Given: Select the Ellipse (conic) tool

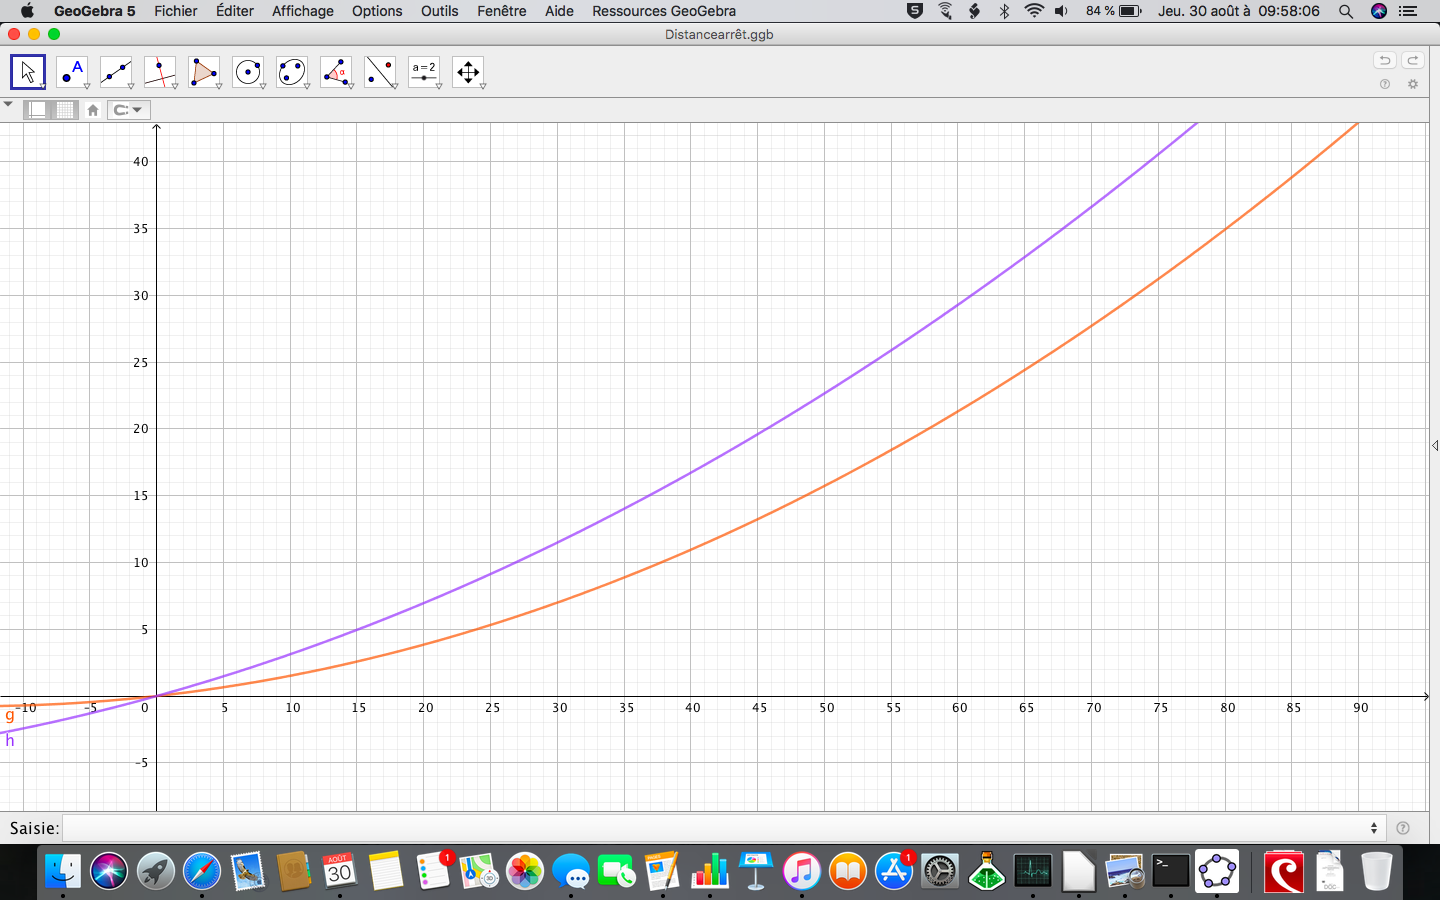Looking at the screenshot, I should coord(292,72).
